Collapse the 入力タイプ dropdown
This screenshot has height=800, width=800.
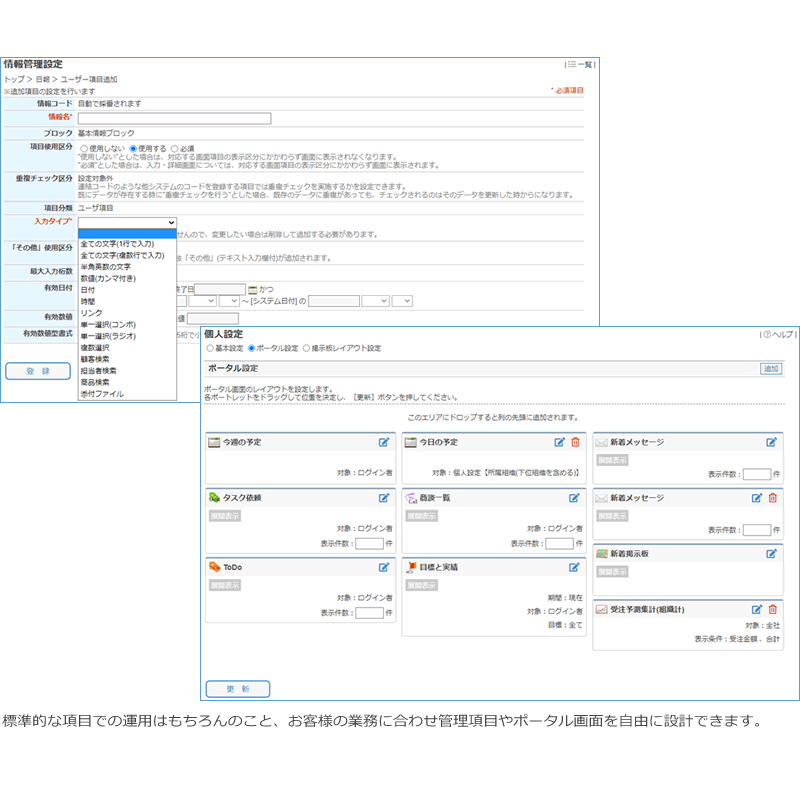coord(127,222)
